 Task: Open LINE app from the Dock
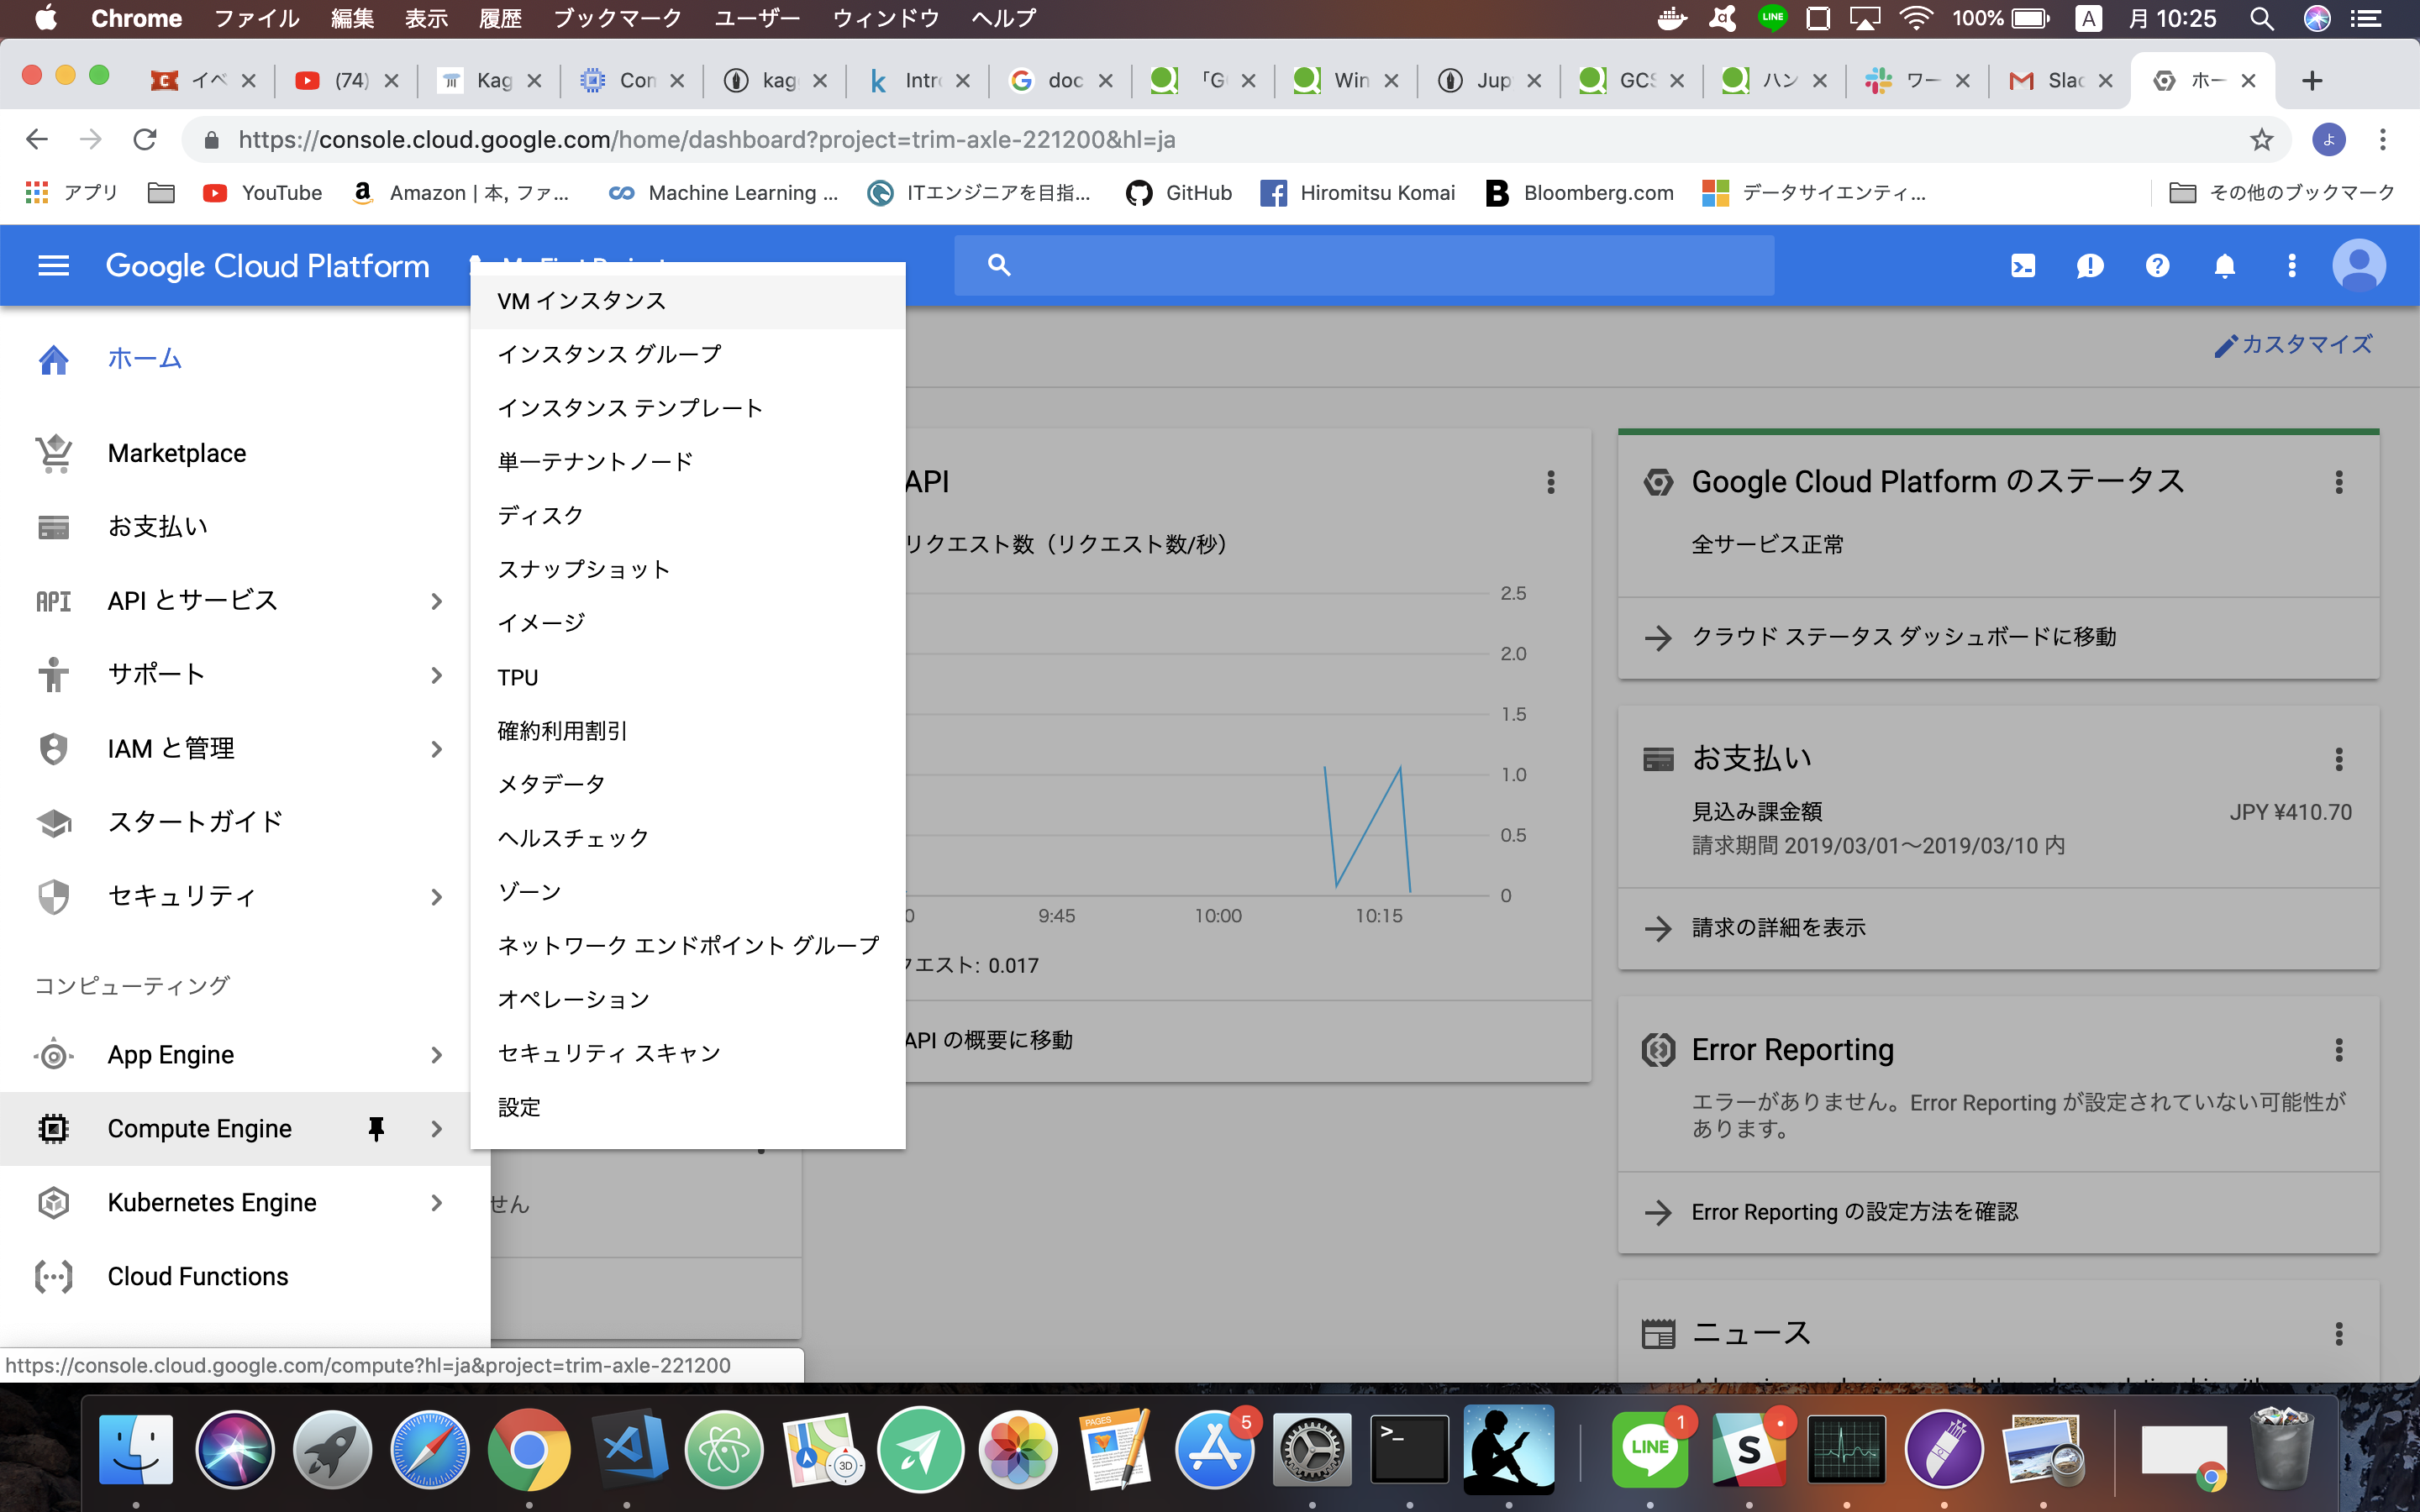pos(1649,1449)
